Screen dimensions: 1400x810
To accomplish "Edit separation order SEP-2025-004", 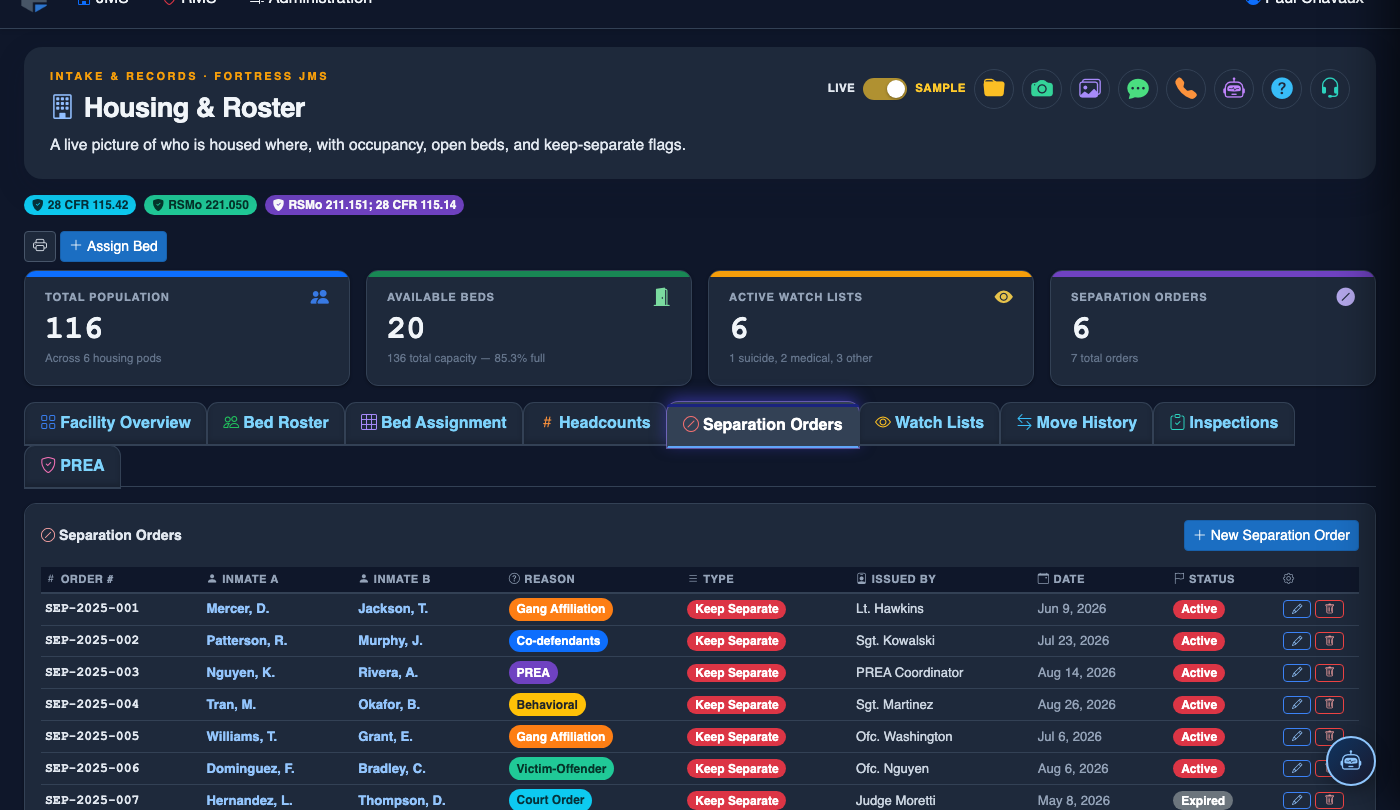I will pyautogui.click(x=1297, y=705).
